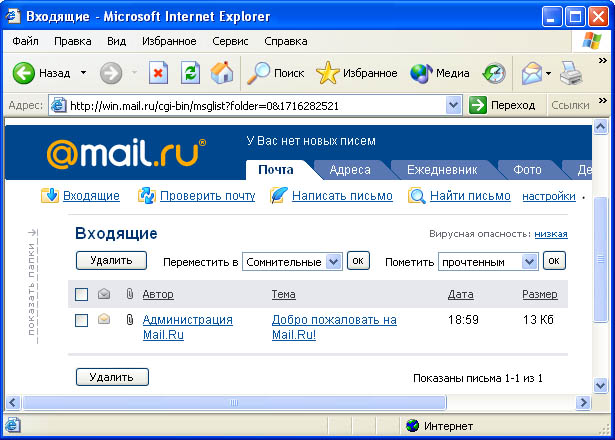615x440 pixels.
Task: Sort by attachment paperclip header icon
Action: (x=130, y=293)
